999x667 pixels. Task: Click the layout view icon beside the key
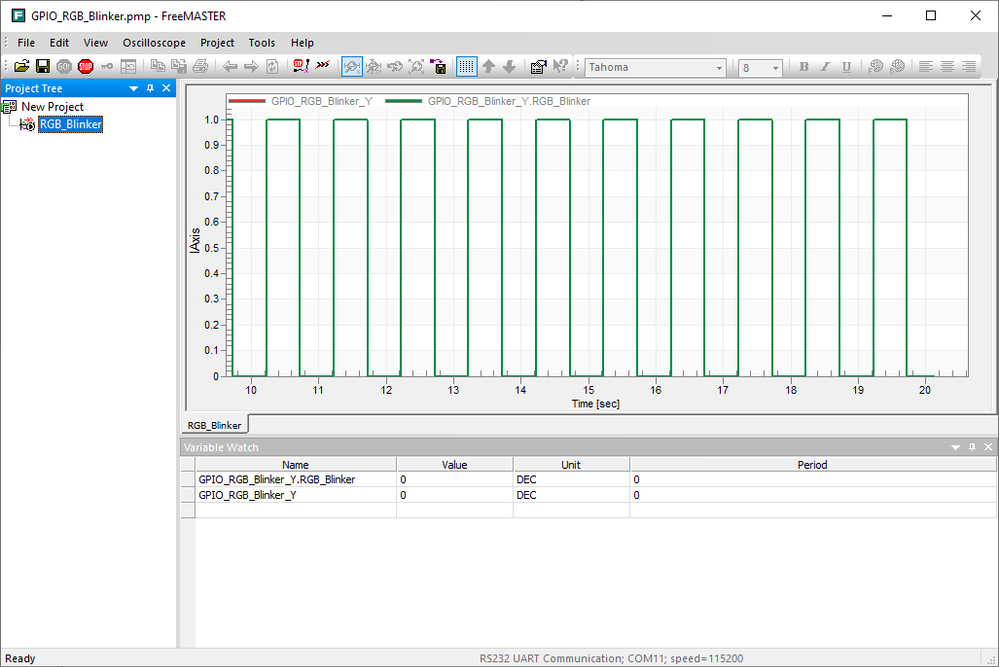(x=128, y=66)
